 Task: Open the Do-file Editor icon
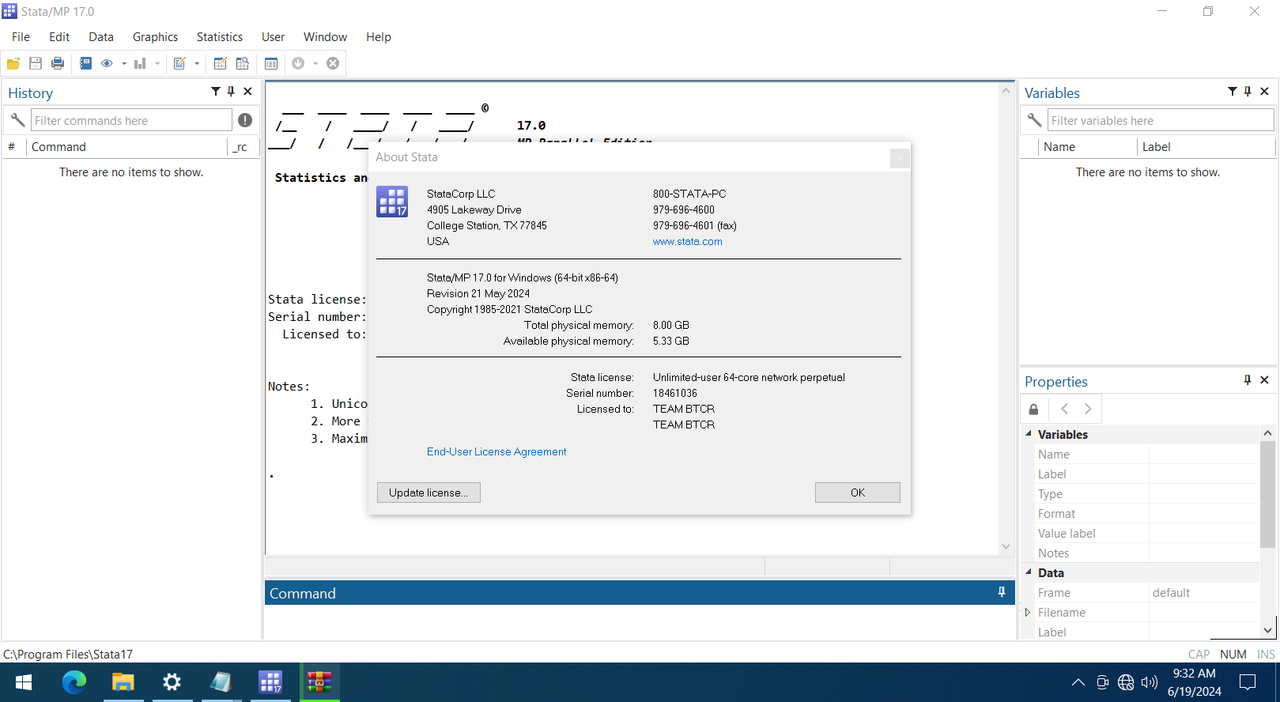180,64
